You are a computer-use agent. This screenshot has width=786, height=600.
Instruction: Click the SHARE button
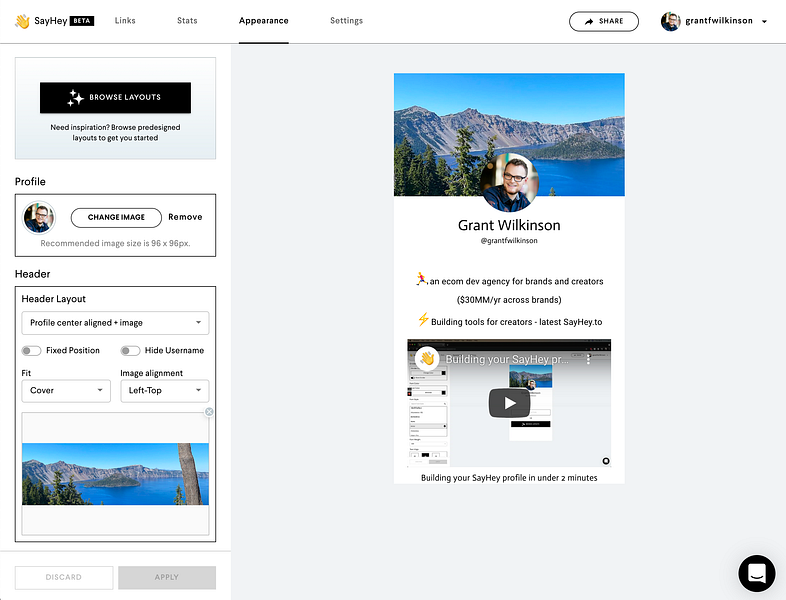click(x=604, y=21)
